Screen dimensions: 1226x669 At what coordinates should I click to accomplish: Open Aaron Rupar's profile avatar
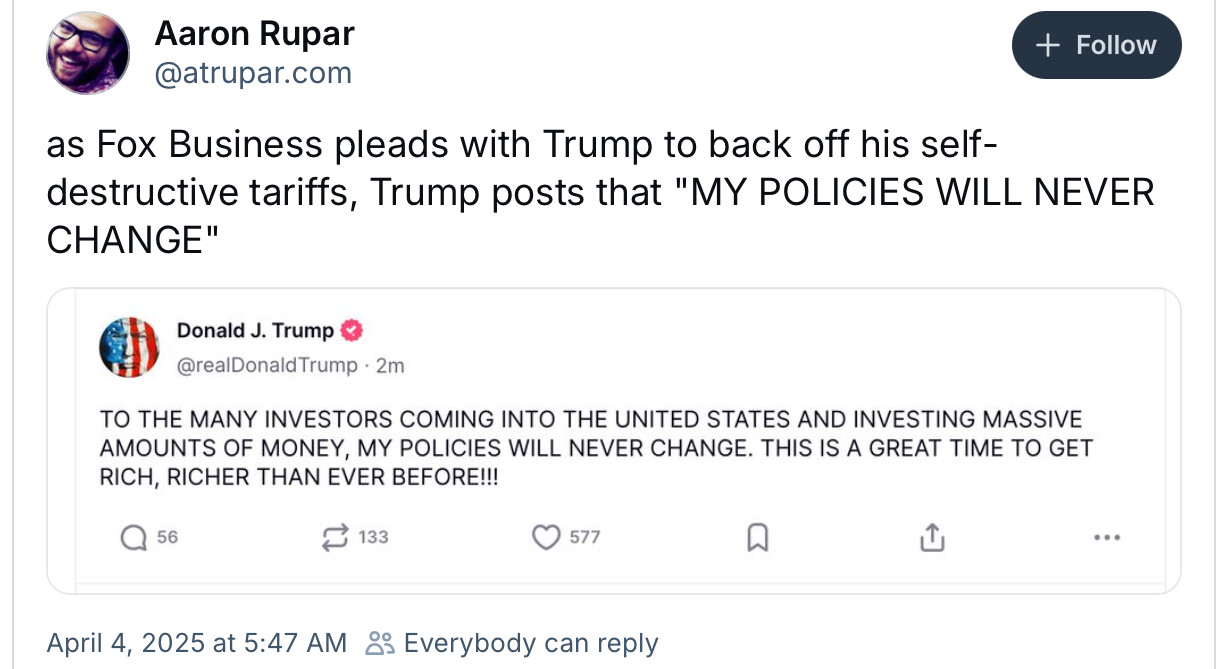[x=88, y=53]
